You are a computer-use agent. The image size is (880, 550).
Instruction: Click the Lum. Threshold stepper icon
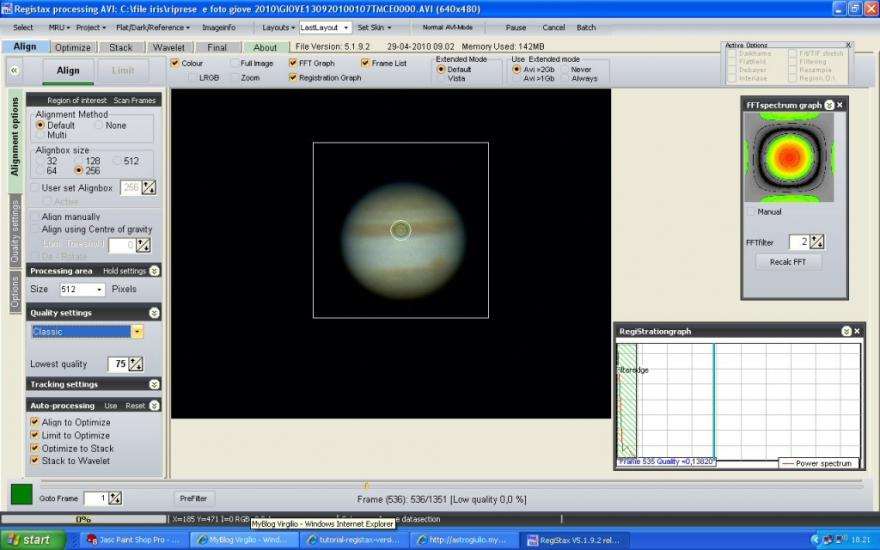coord(144,245)
